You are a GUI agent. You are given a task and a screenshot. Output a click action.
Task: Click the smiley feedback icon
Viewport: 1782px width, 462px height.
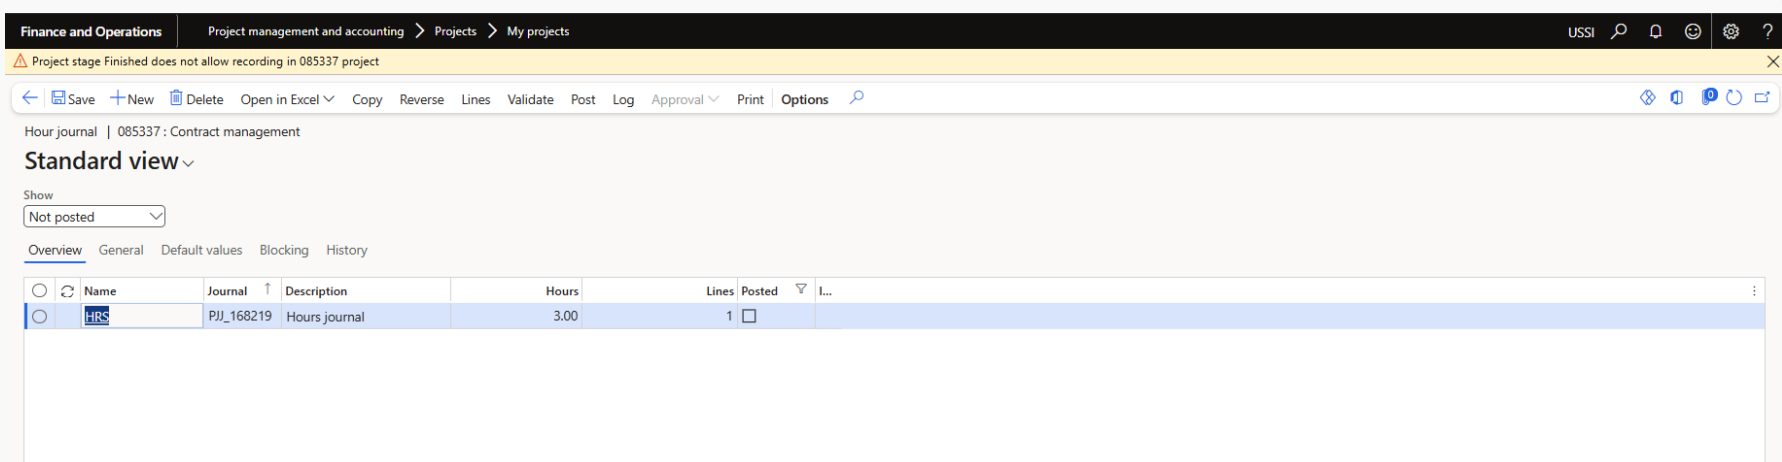(x=1692, y=31)
